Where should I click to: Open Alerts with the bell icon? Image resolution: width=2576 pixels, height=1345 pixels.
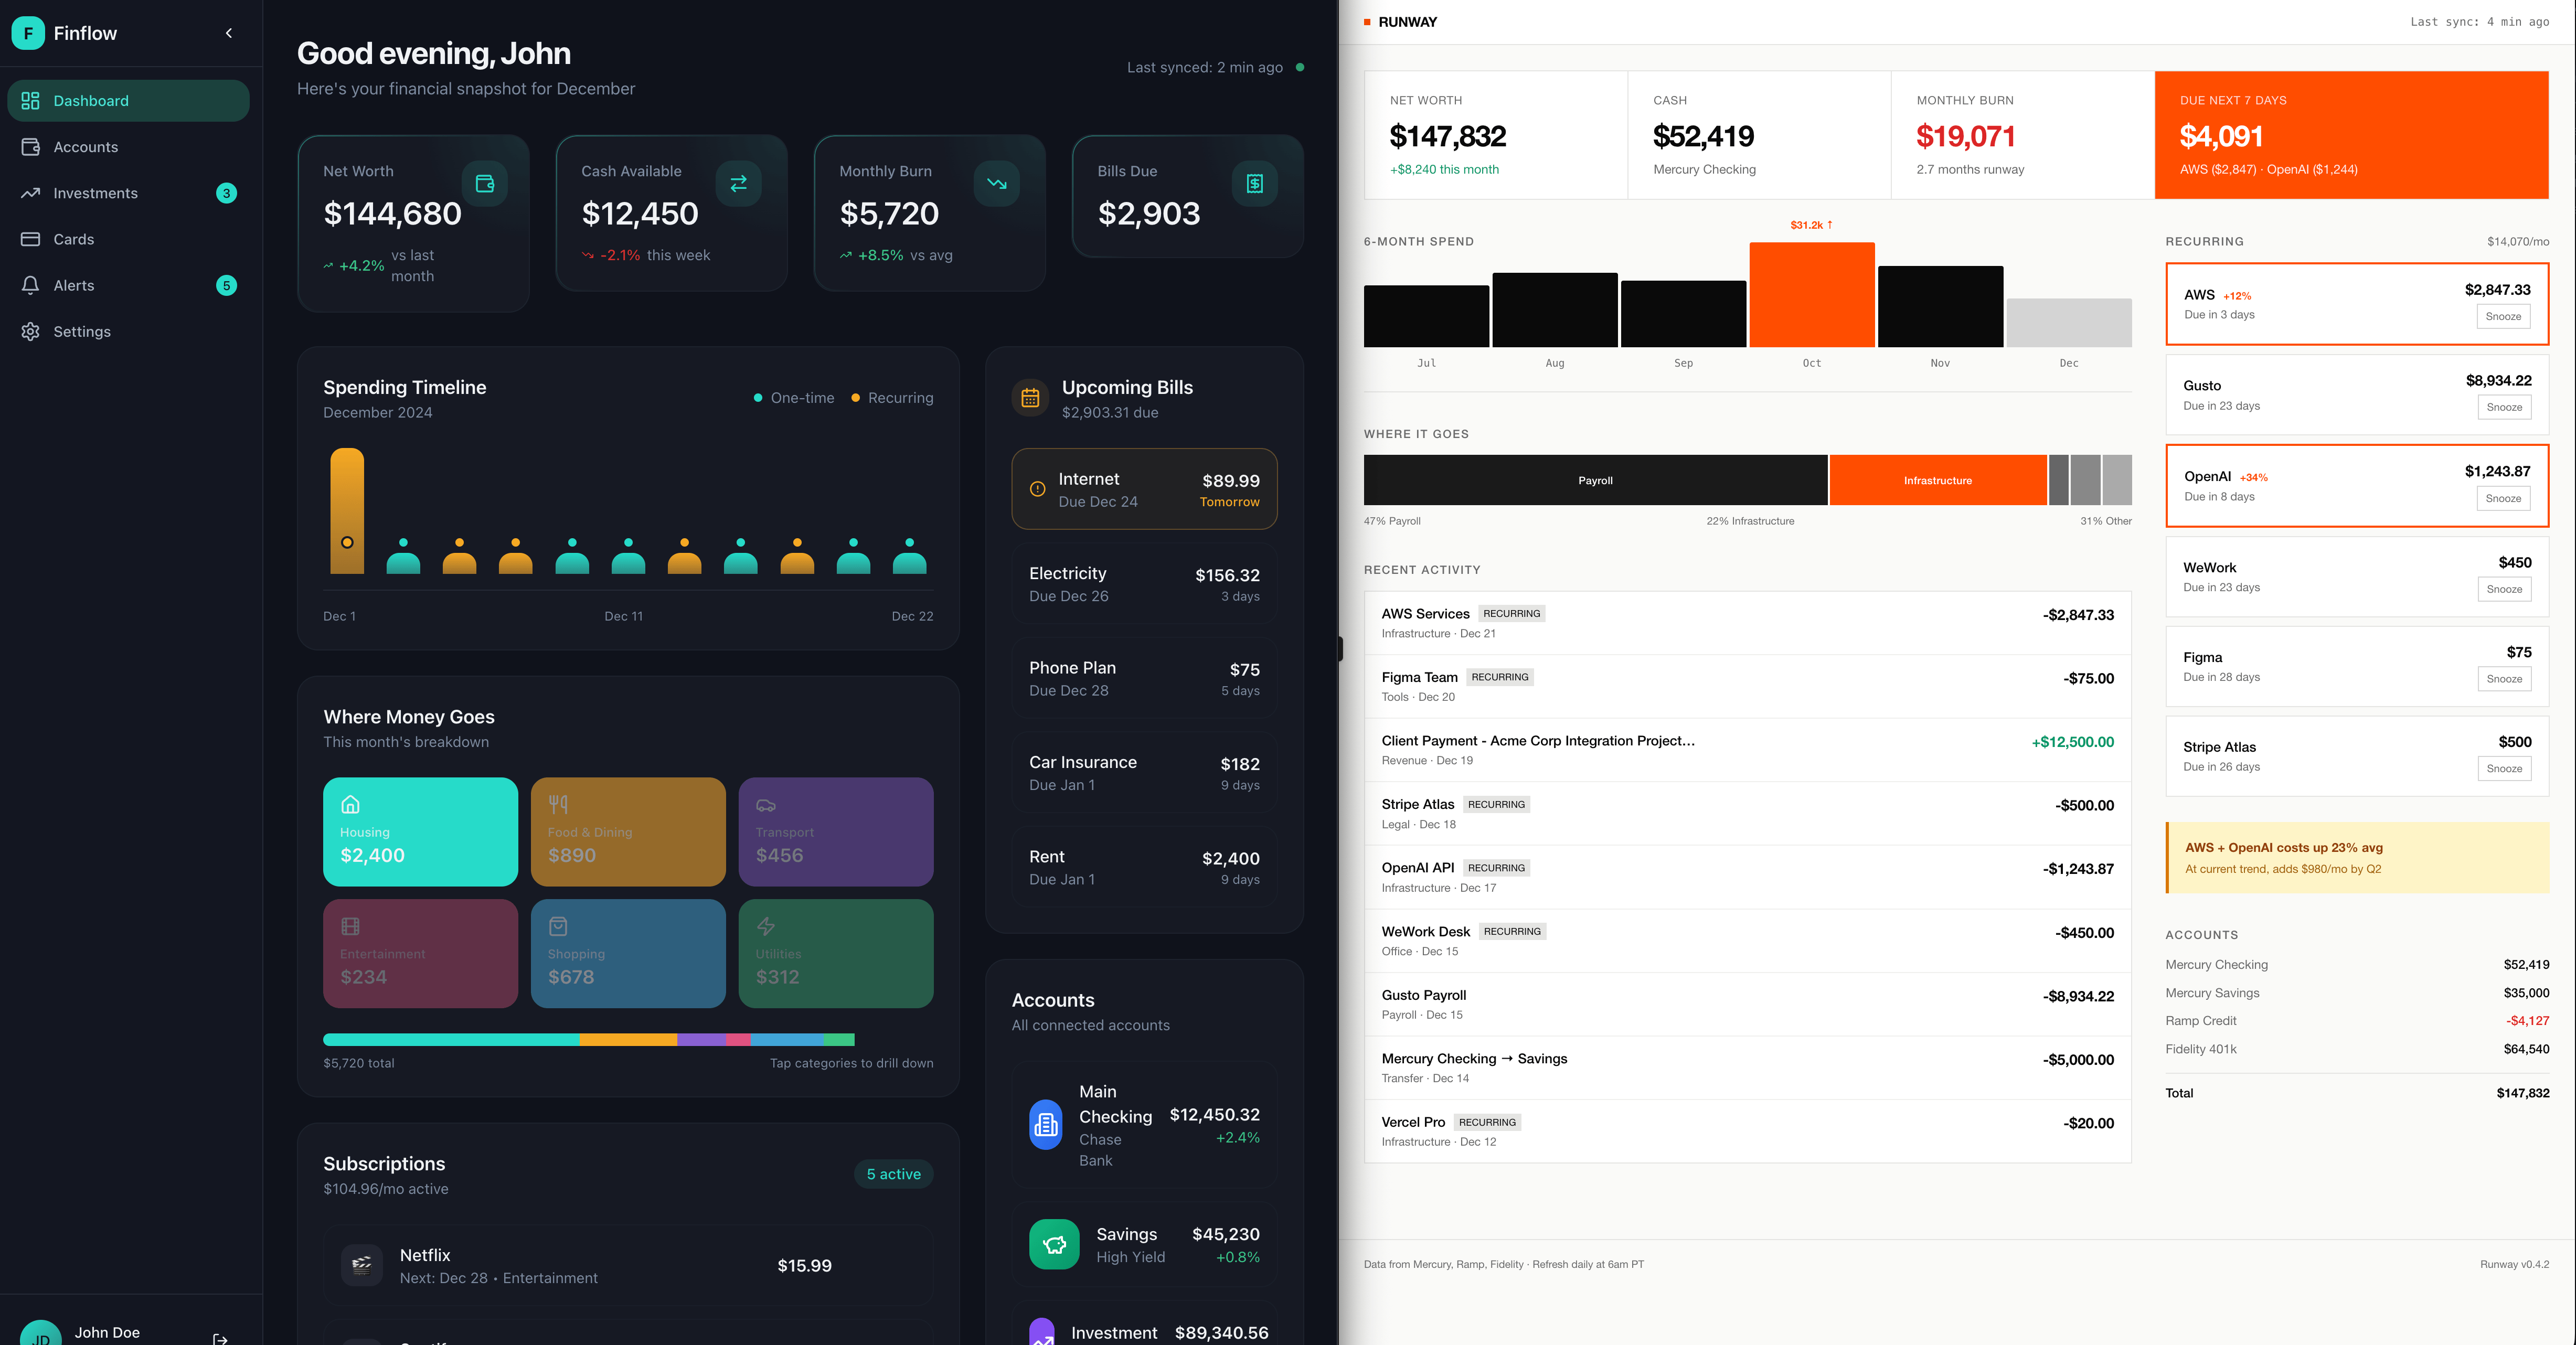31,285
